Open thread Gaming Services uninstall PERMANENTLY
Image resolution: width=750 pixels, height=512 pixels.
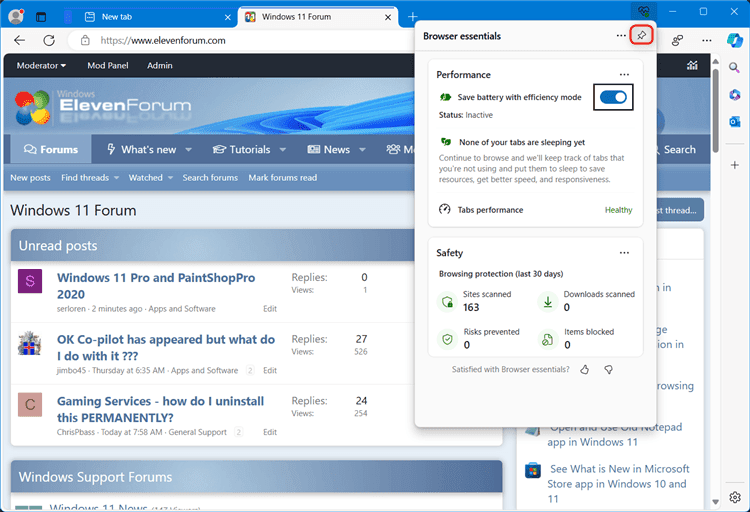point(160,409)
